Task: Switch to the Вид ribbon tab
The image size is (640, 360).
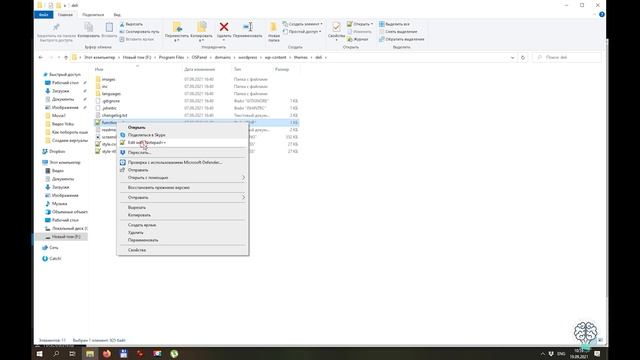Action: point(117,15)
